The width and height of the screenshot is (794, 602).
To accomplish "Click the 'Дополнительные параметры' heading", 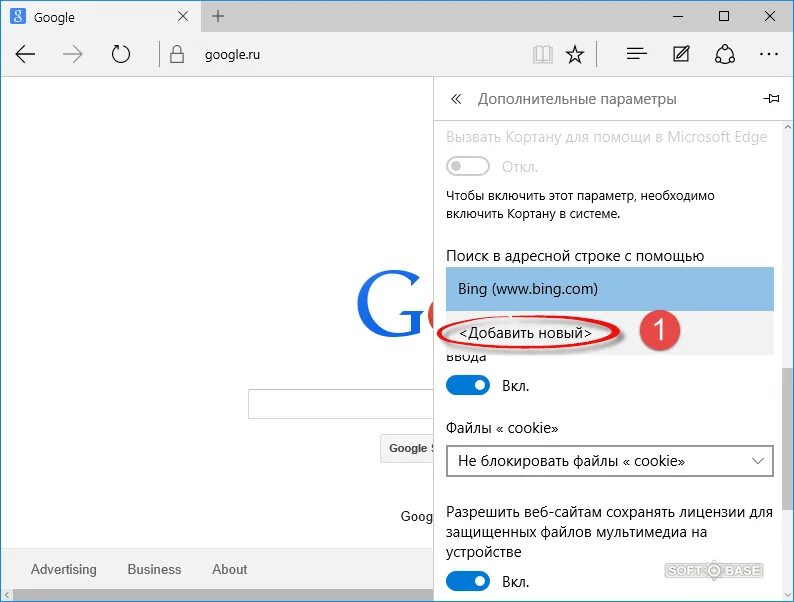I will [577, 99].
